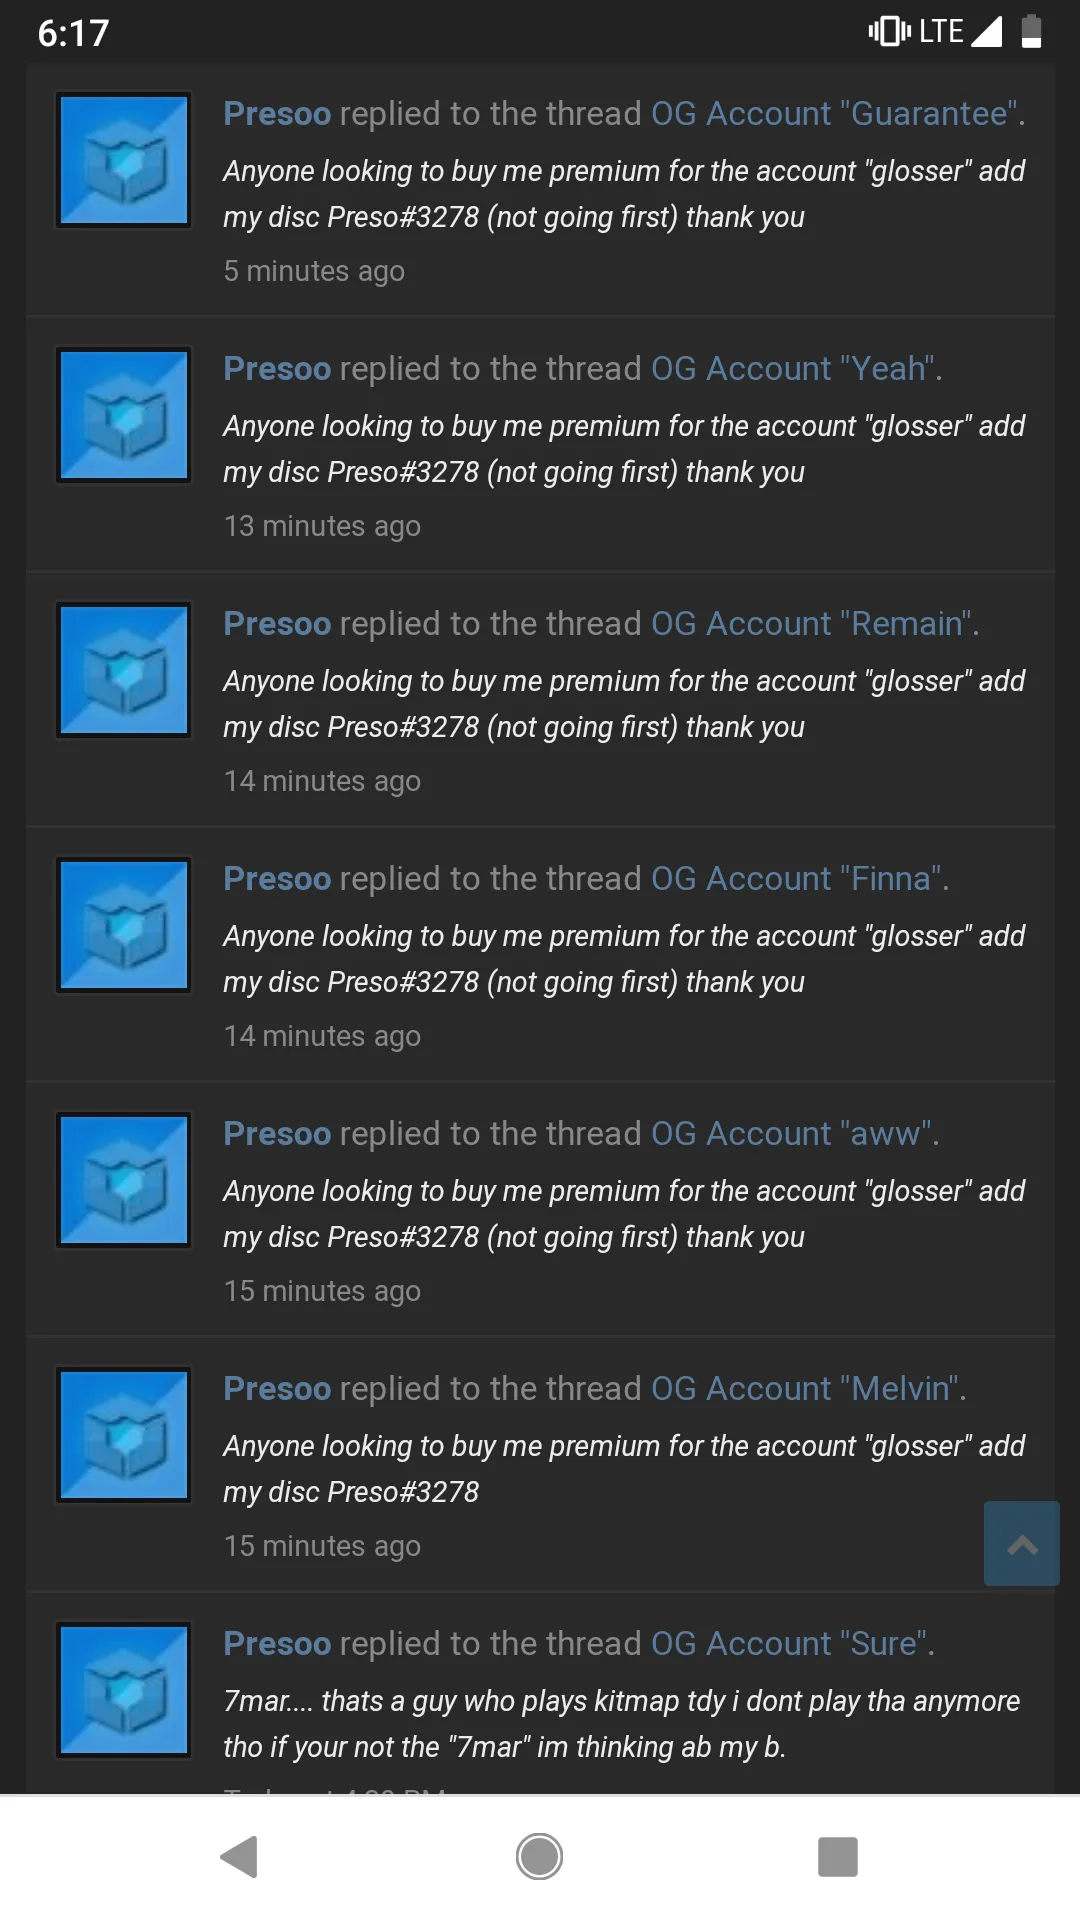Open Presoo's avatar next to "Finna" reply
Screen dimensions: 1080x1920
pyautogui.click(x=124, y=925)
